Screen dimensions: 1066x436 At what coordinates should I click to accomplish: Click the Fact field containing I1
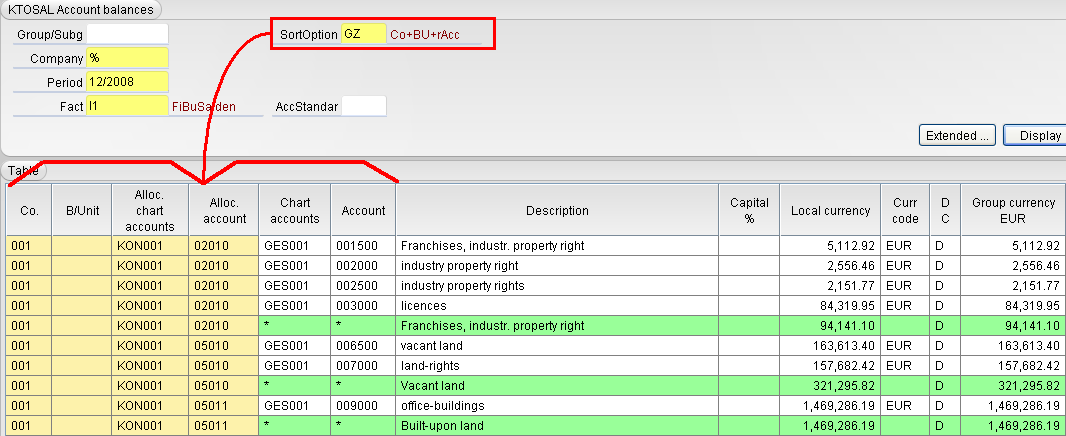pos(127,106)
